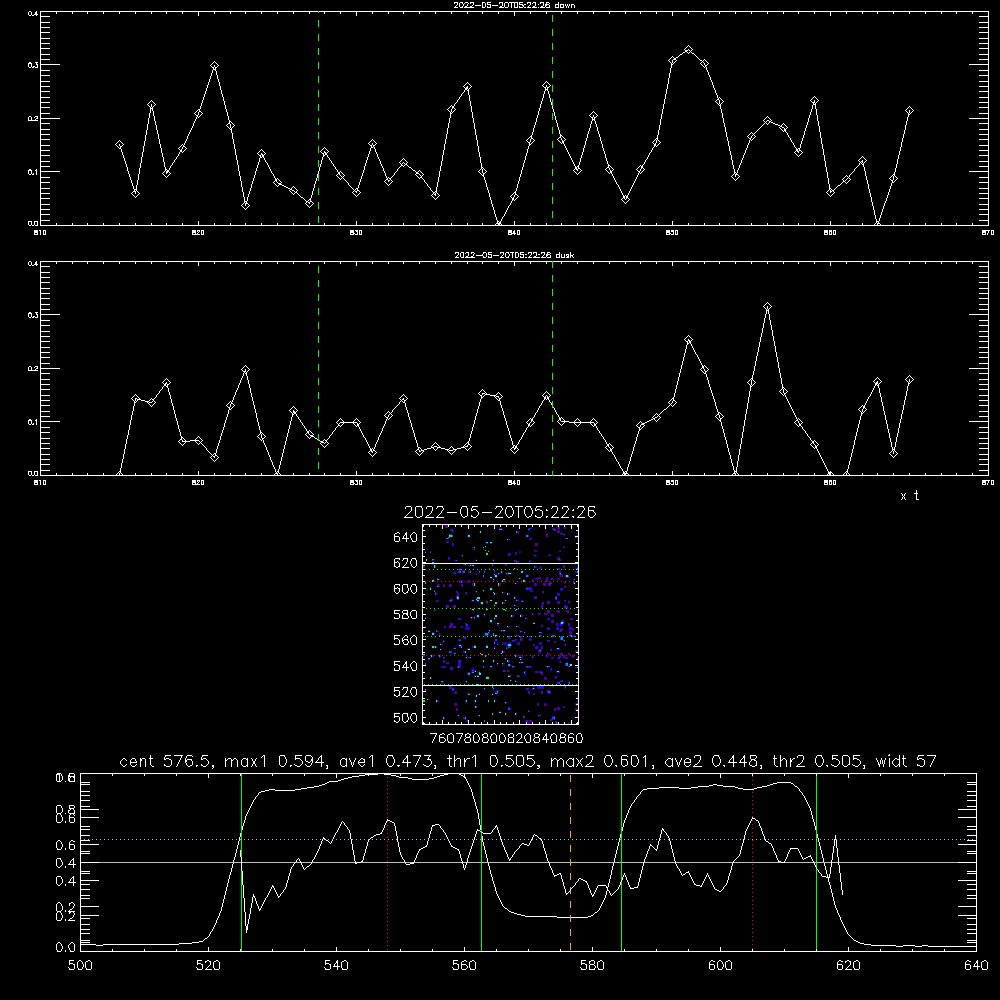The width and height of the screenshot is (1000, 1000).
Task: Click the red dotted line near 605 in bottom plot
Action: click(753, 862)
